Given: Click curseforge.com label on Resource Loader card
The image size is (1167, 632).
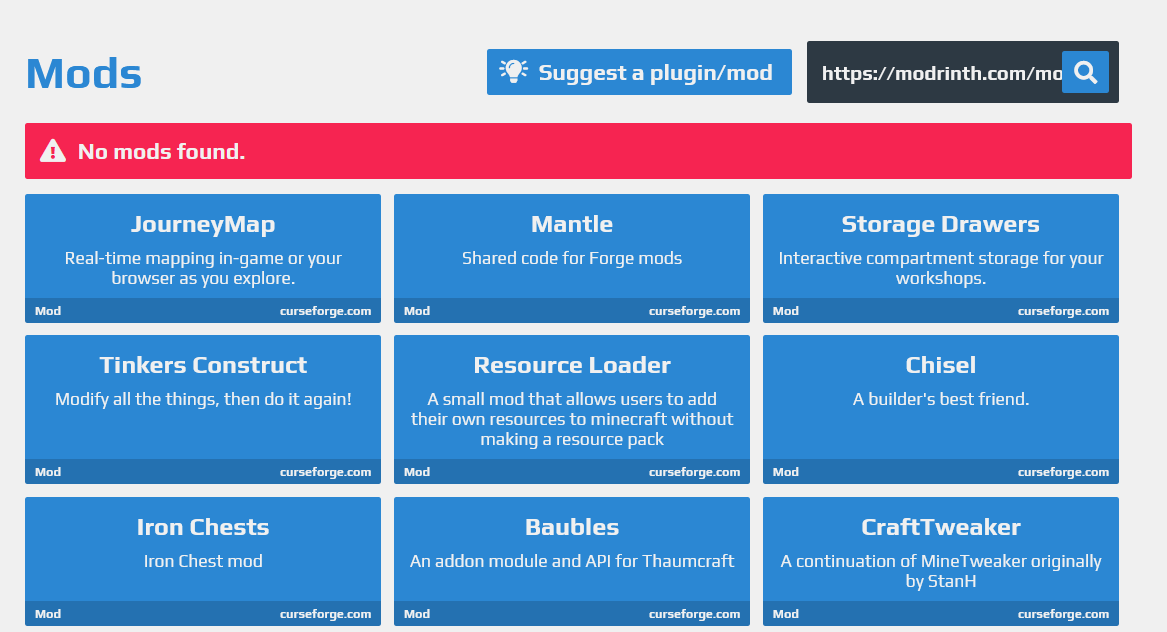Looking at the screenshot, I should (694, 472).
